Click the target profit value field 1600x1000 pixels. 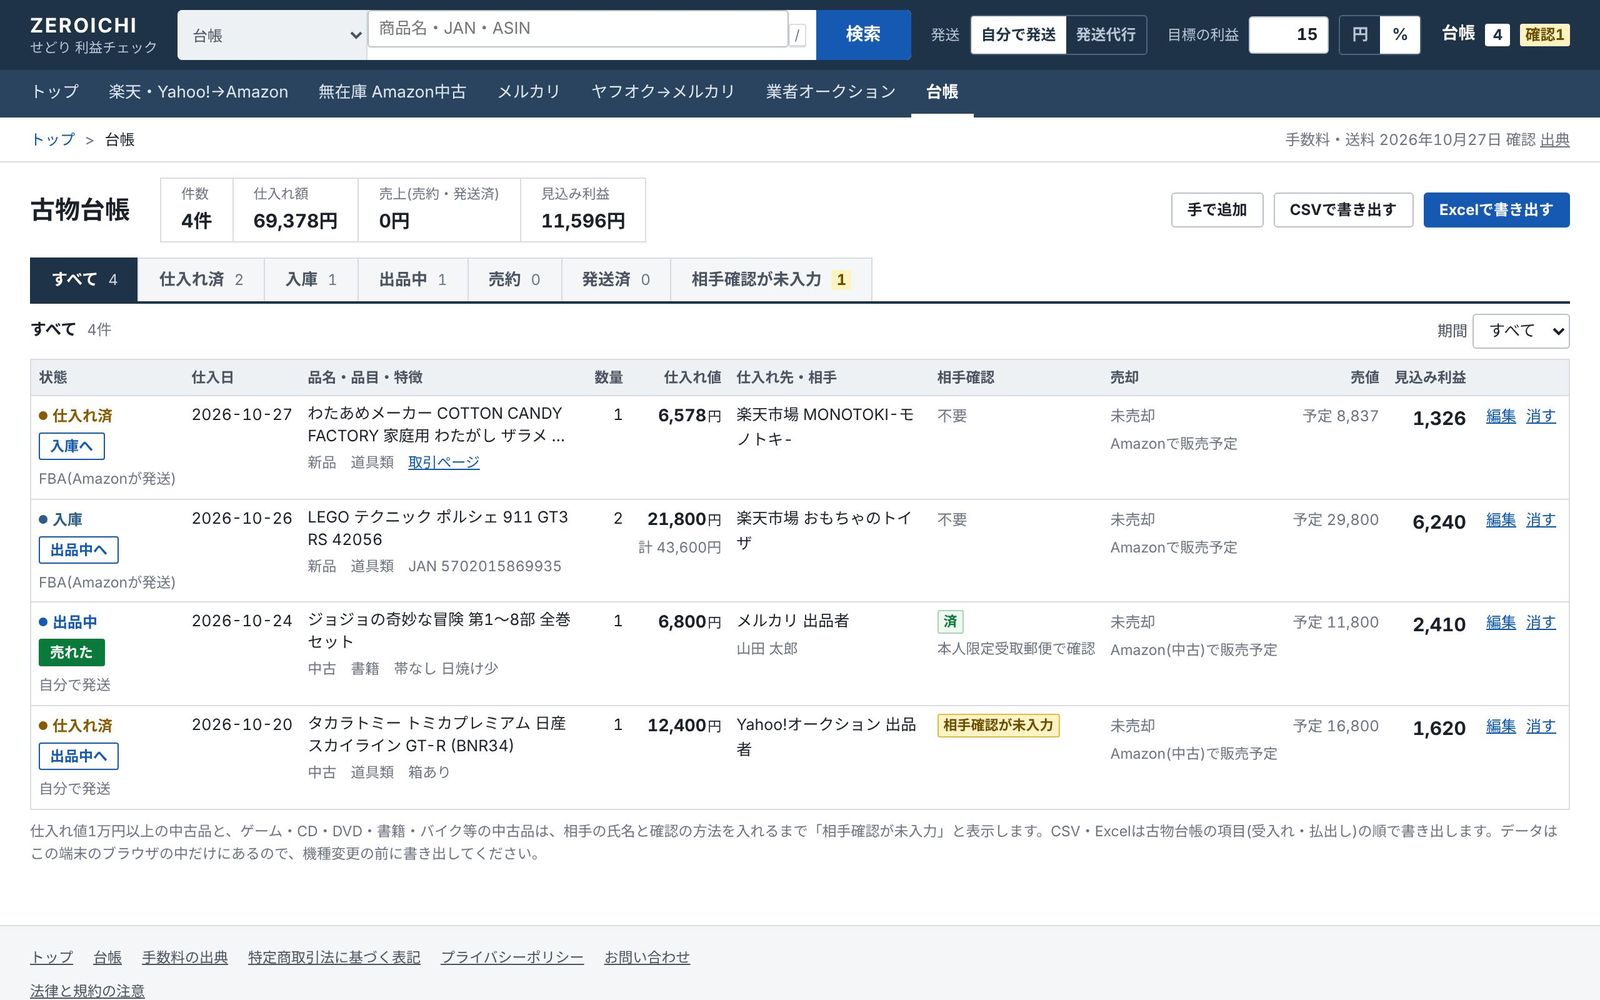pos(1289,35)
